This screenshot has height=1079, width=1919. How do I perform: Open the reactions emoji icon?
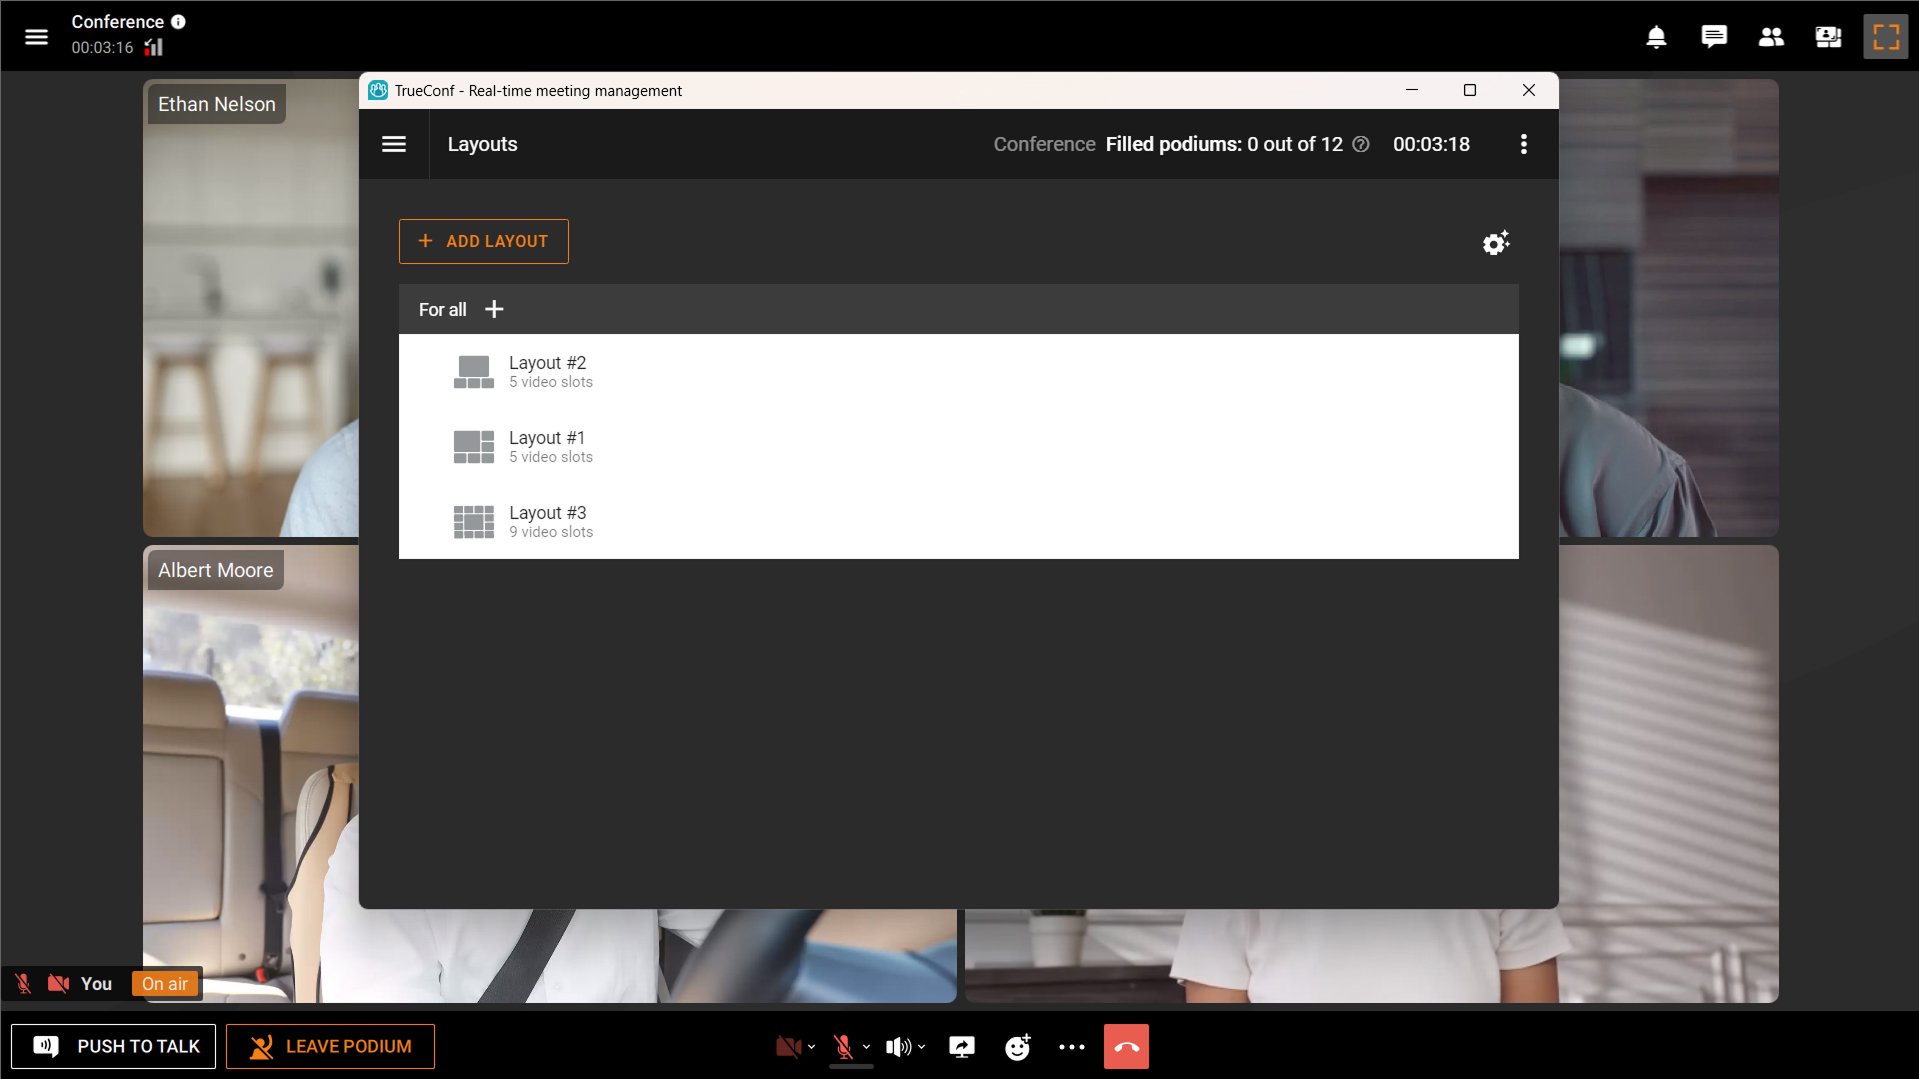[x=1017, y=1047]
